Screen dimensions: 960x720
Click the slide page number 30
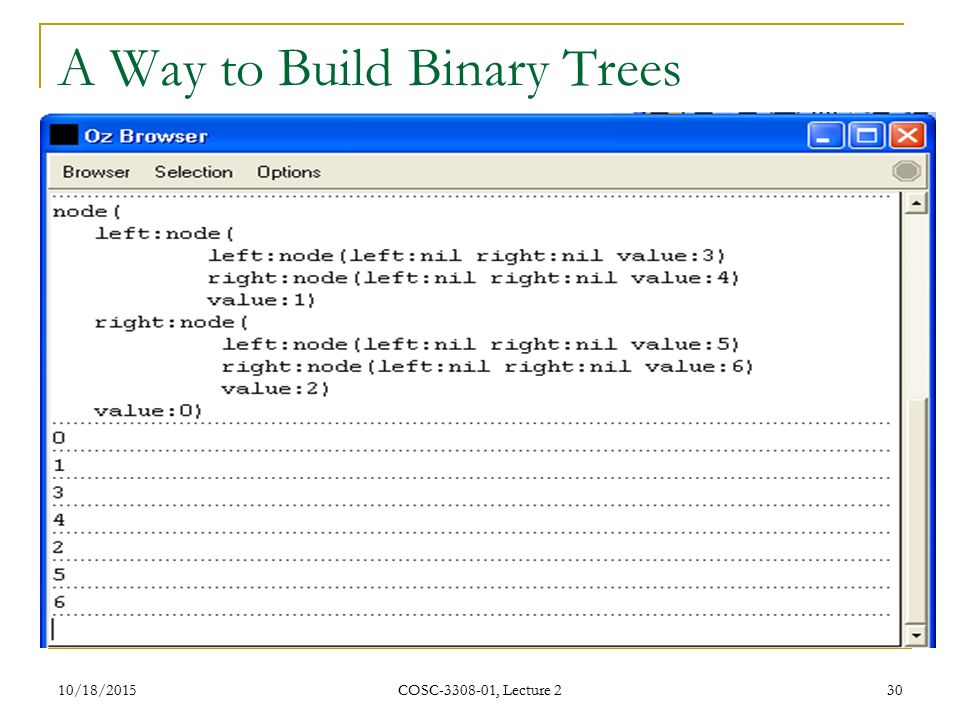(894, 691)
